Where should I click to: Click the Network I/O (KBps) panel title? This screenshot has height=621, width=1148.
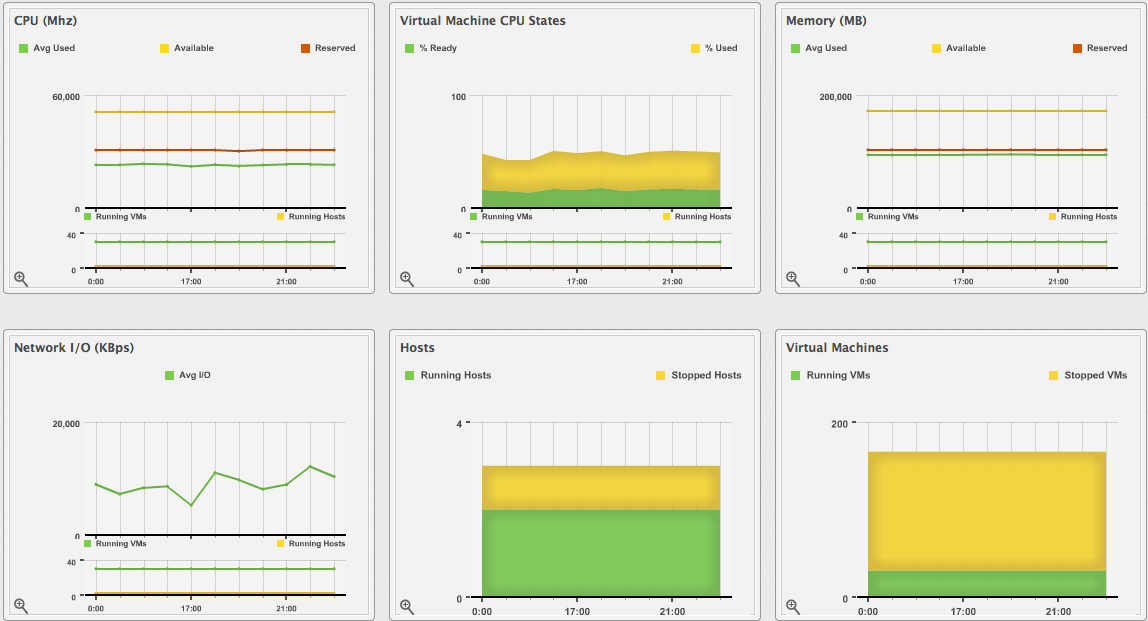74,348
